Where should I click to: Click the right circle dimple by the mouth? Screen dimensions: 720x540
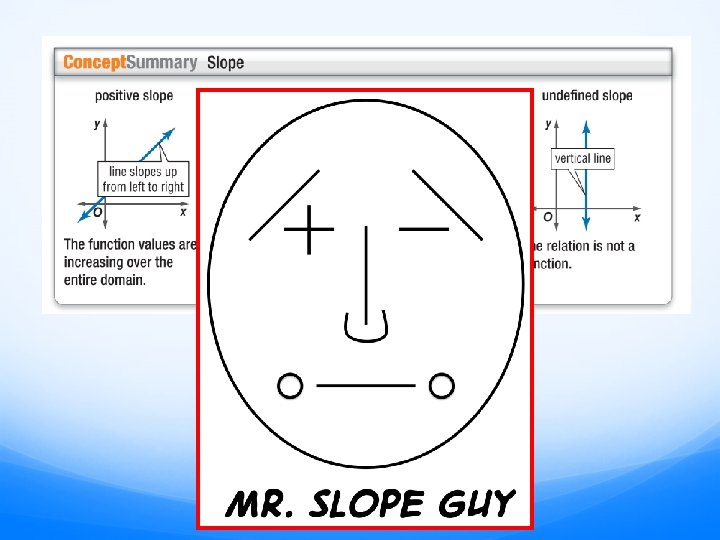tap(442, 385)
